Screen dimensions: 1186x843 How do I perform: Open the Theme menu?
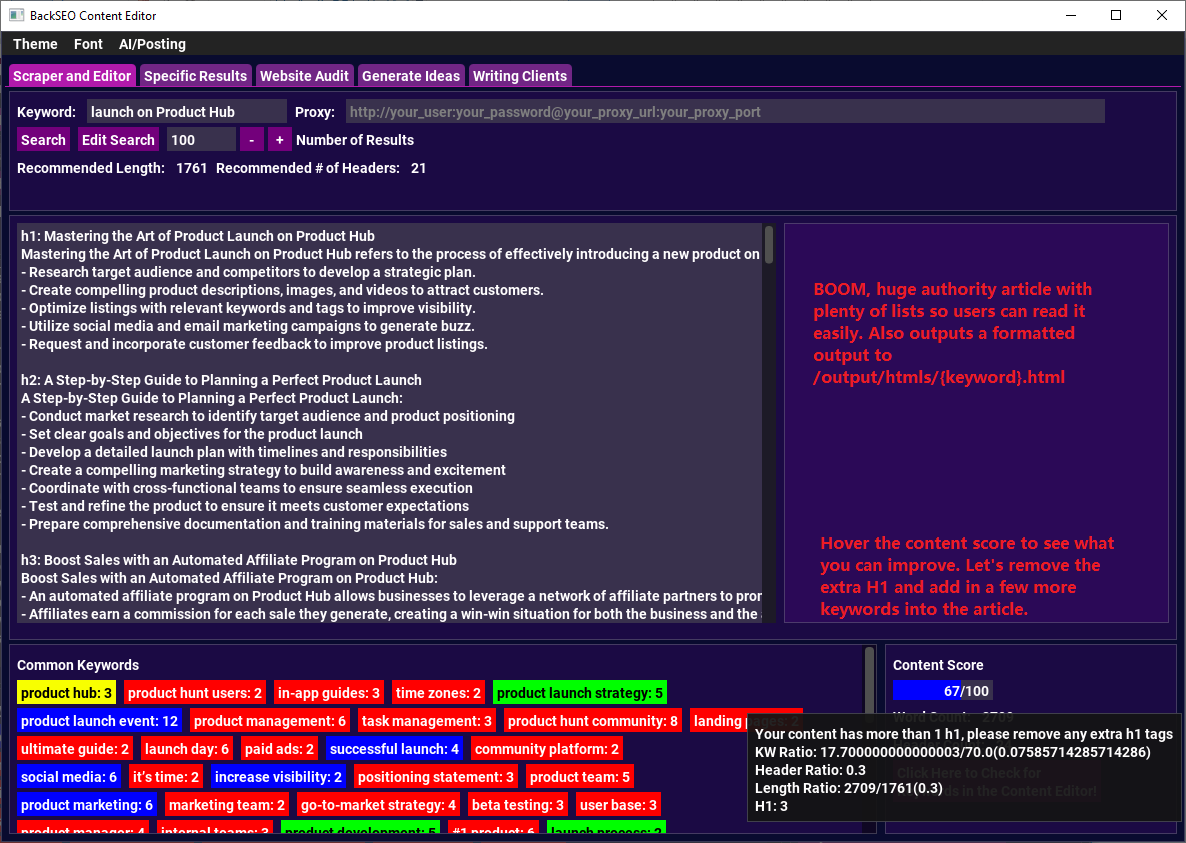35,44
